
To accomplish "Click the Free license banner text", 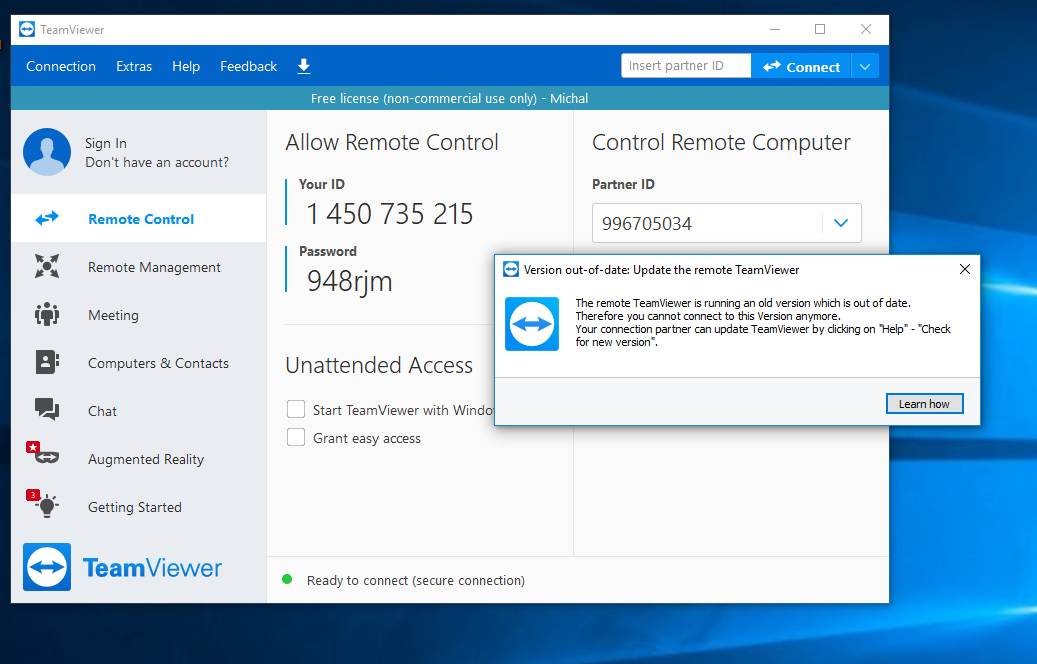I will point(449,99).
